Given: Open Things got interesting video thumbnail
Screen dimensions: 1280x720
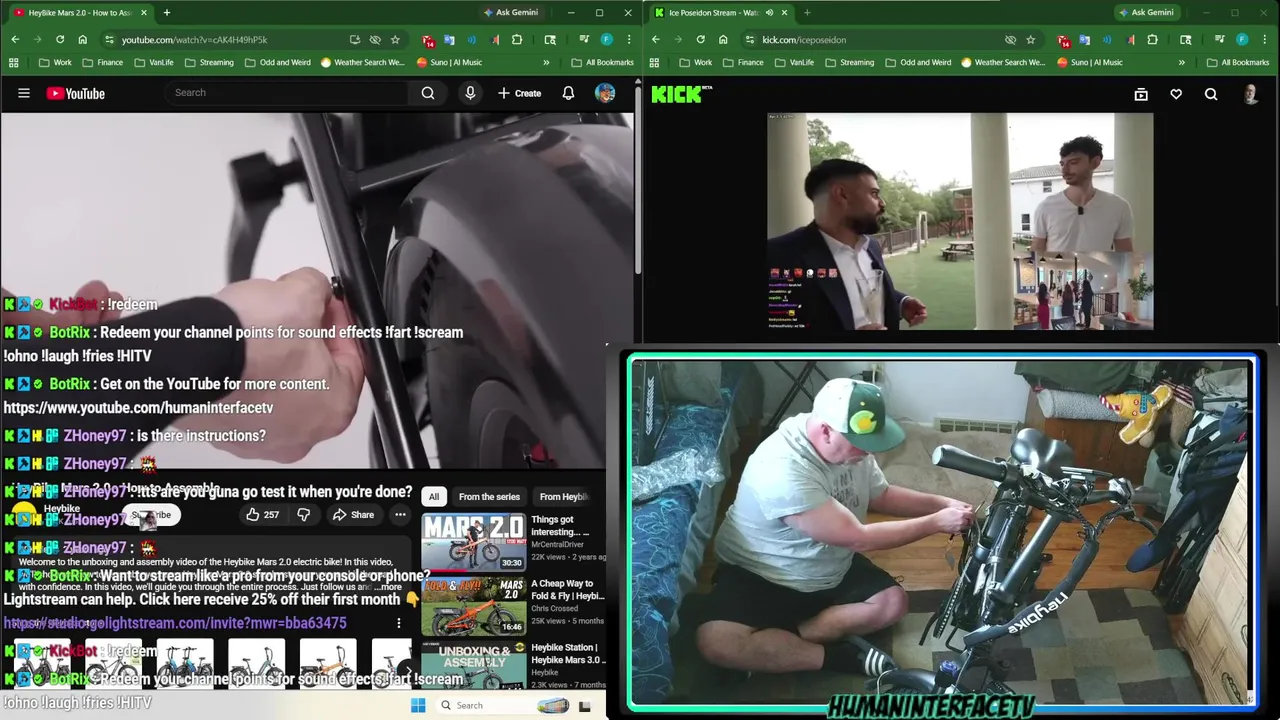Looking at the screenshot, I should pos(473,541).
